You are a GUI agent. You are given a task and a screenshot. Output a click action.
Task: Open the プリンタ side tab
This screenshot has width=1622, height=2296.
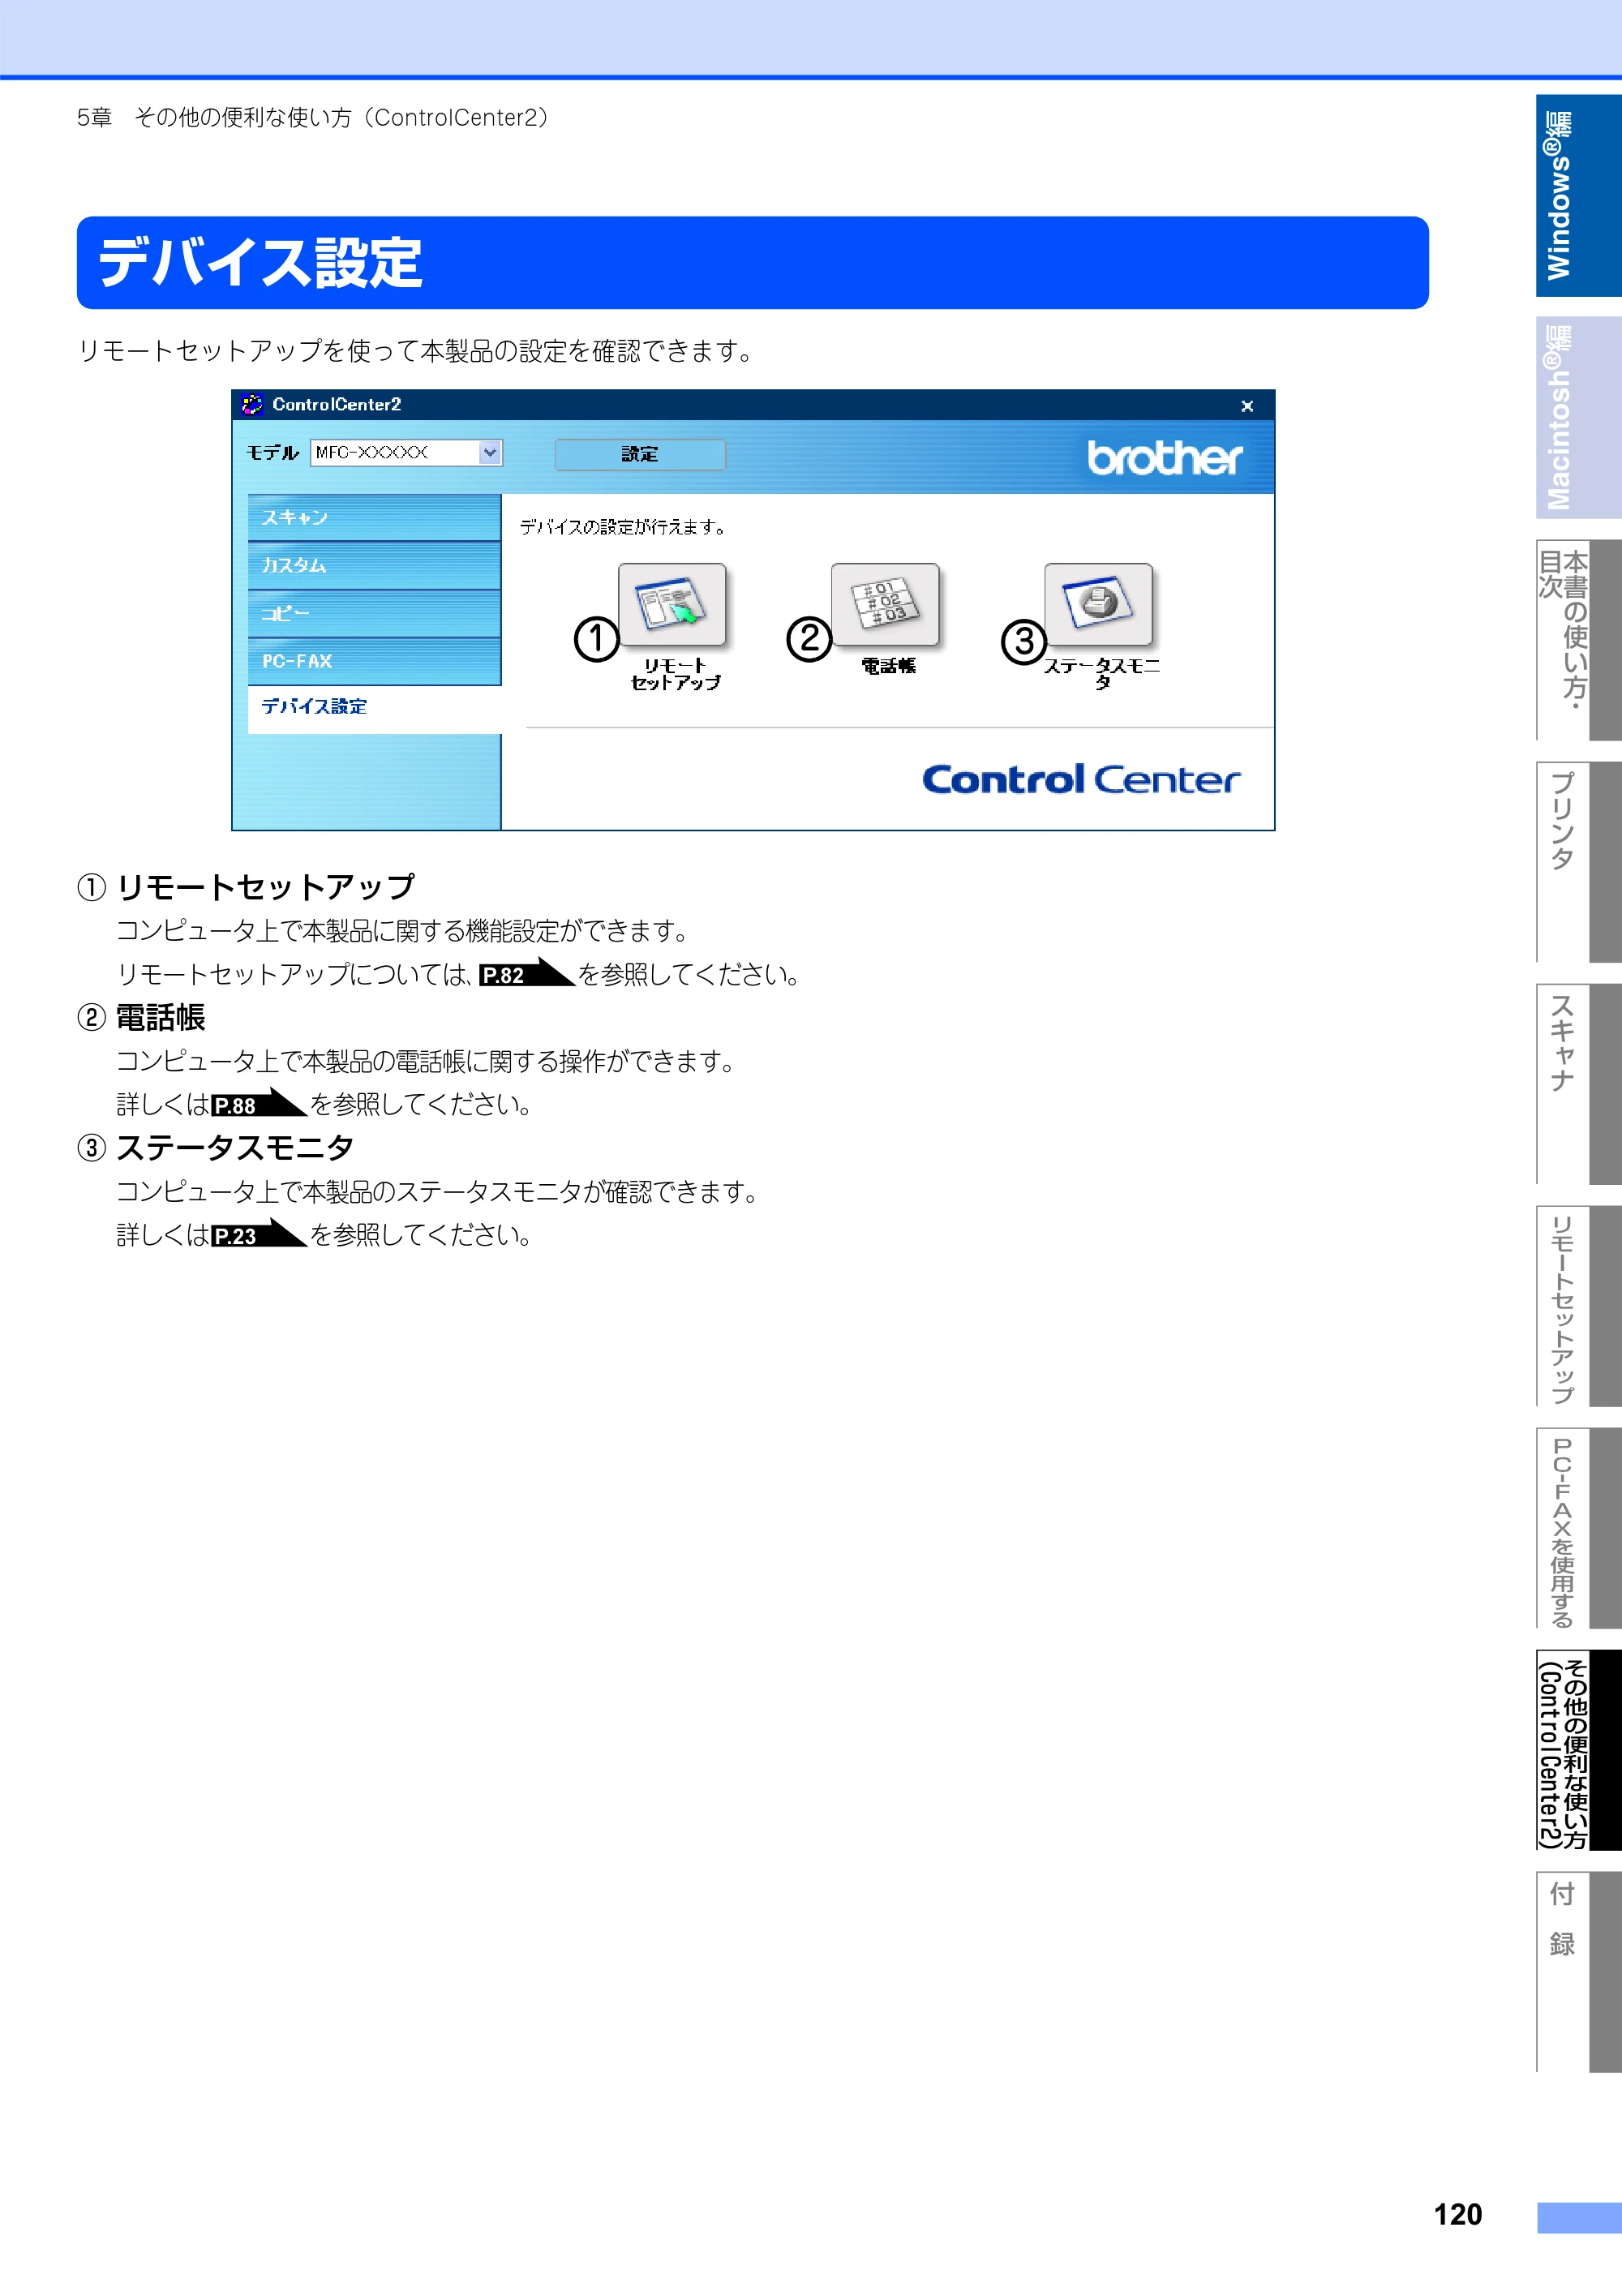(x=1578, y=862)
